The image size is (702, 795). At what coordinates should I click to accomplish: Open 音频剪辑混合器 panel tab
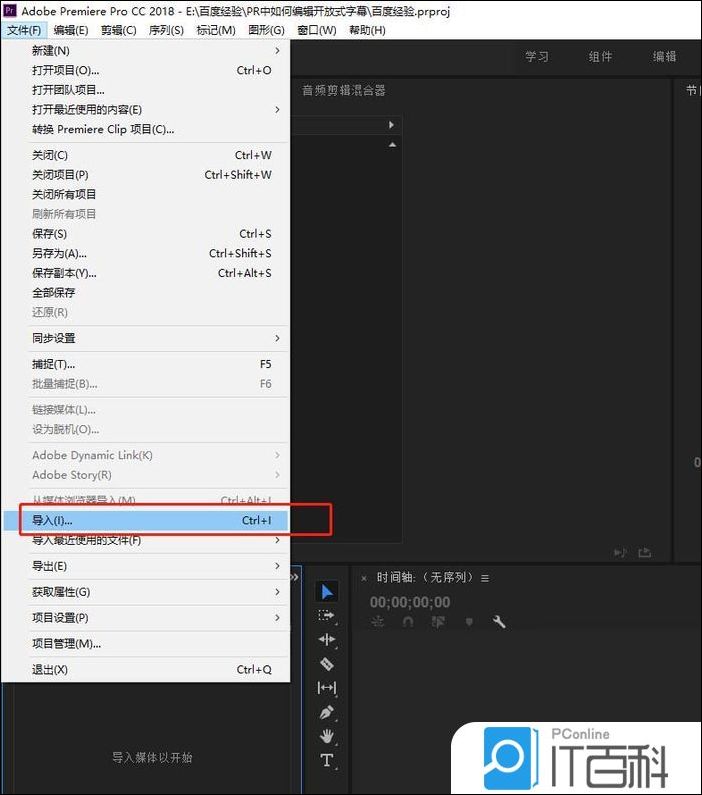344,91
